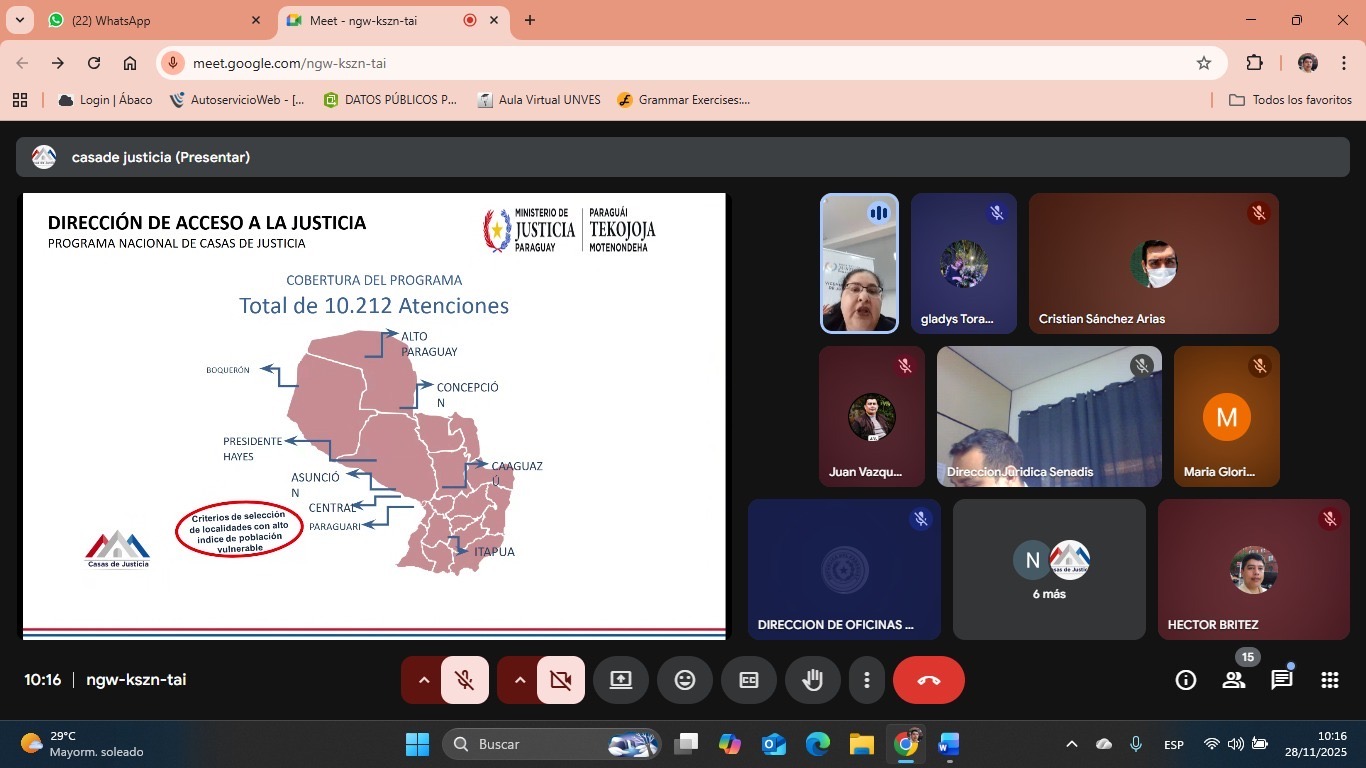Toggle the microphone mute button
This screenshot has height=768, width=1366.
point(465,680)
